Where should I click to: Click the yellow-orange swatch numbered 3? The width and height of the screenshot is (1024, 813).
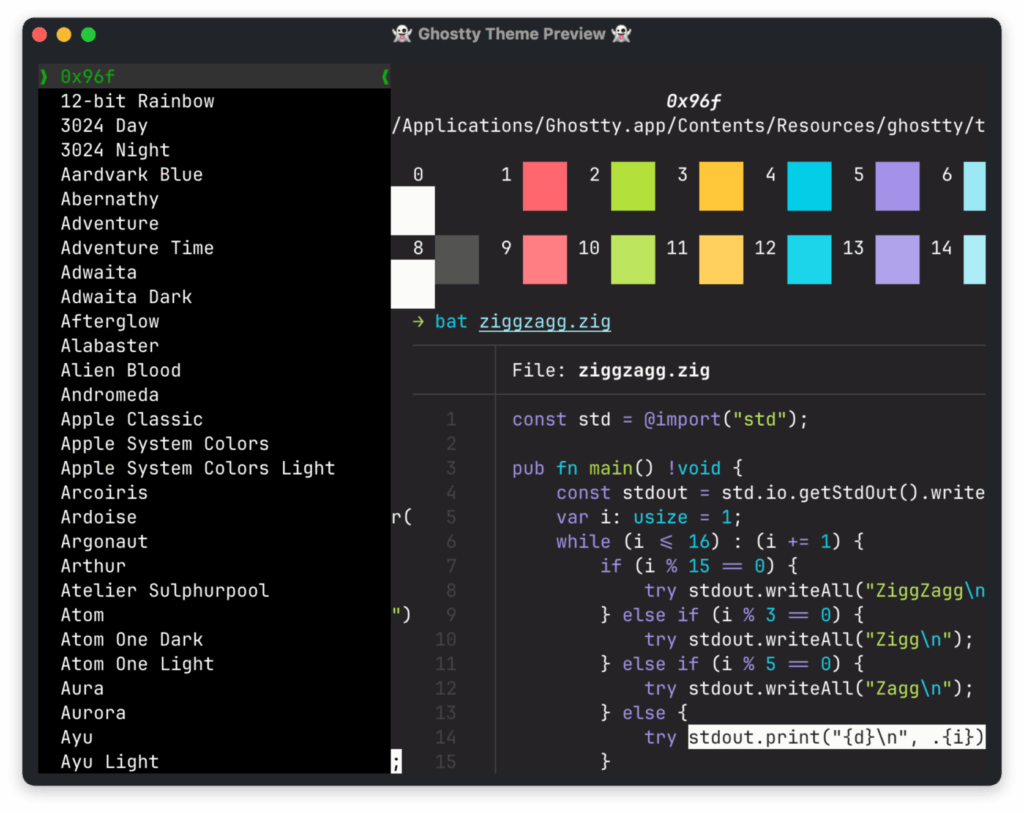click(x=720, y=186)
